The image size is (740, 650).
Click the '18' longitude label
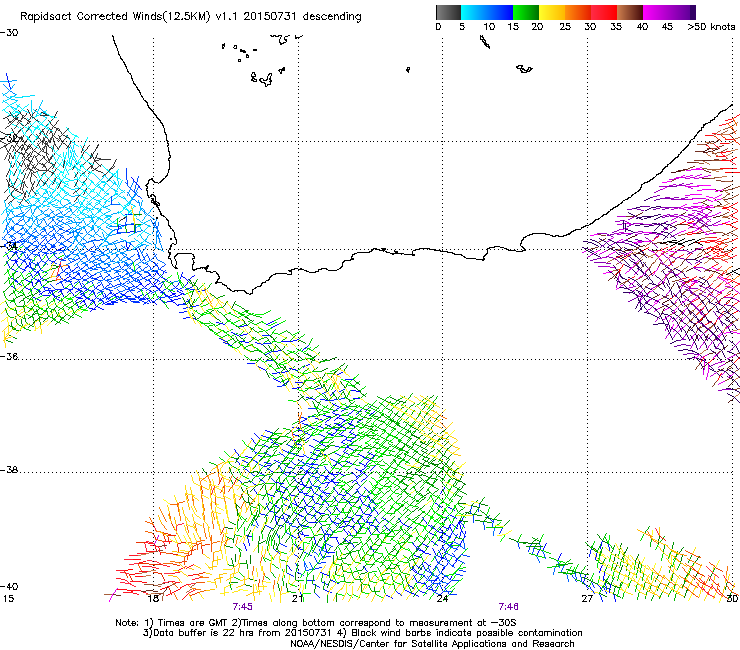tap(153, 599)
